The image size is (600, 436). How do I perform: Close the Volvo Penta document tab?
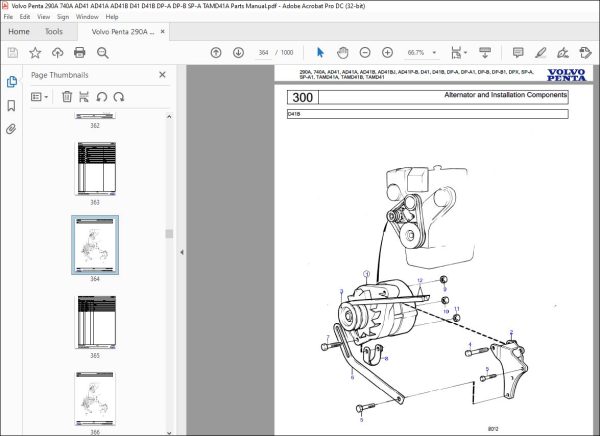[163, 31]
